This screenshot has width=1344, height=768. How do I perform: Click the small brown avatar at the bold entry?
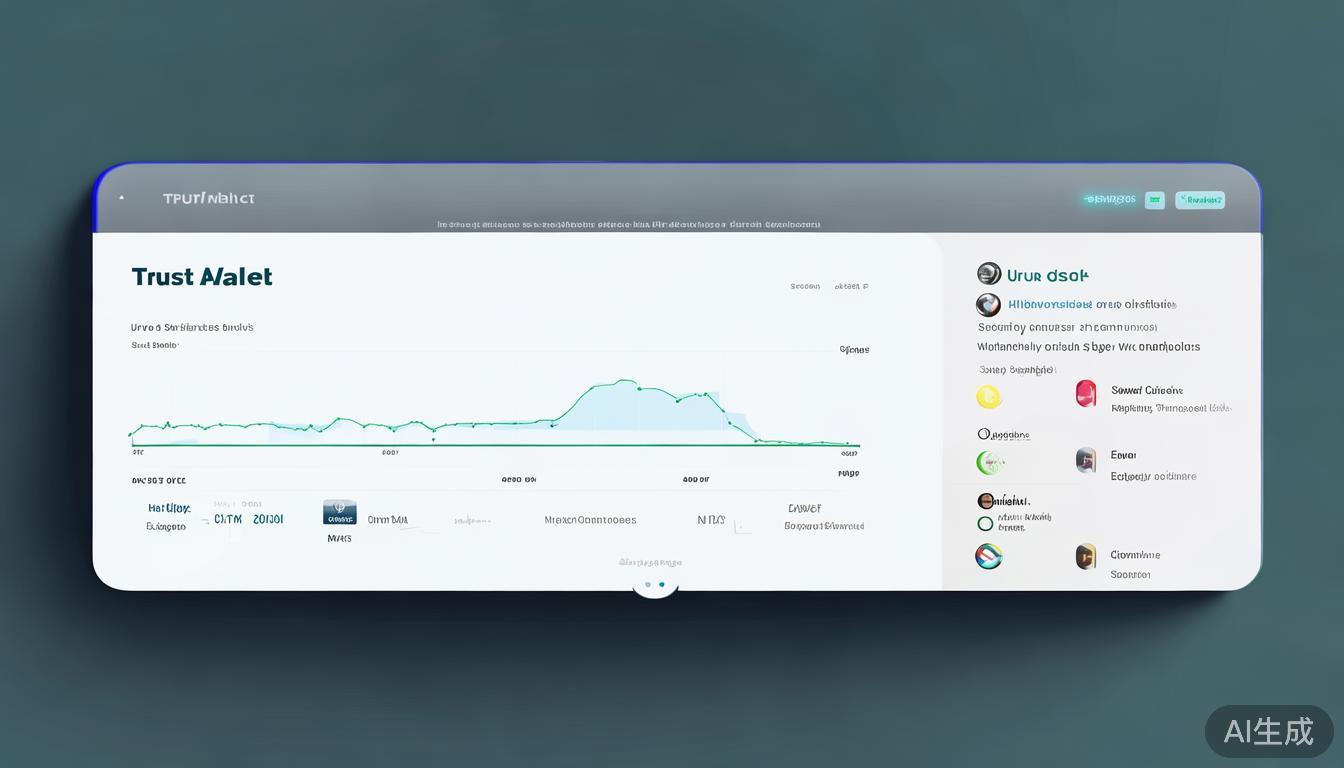coord(985,501)
